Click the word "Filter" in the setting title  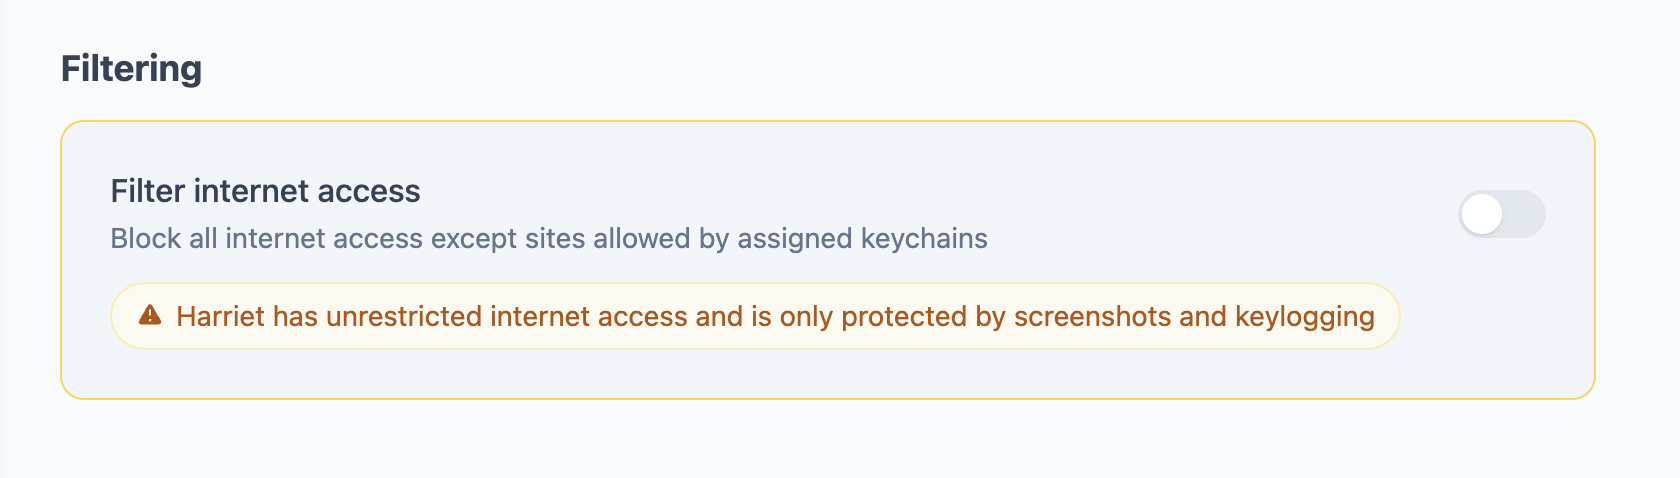(x=148, y=191)
